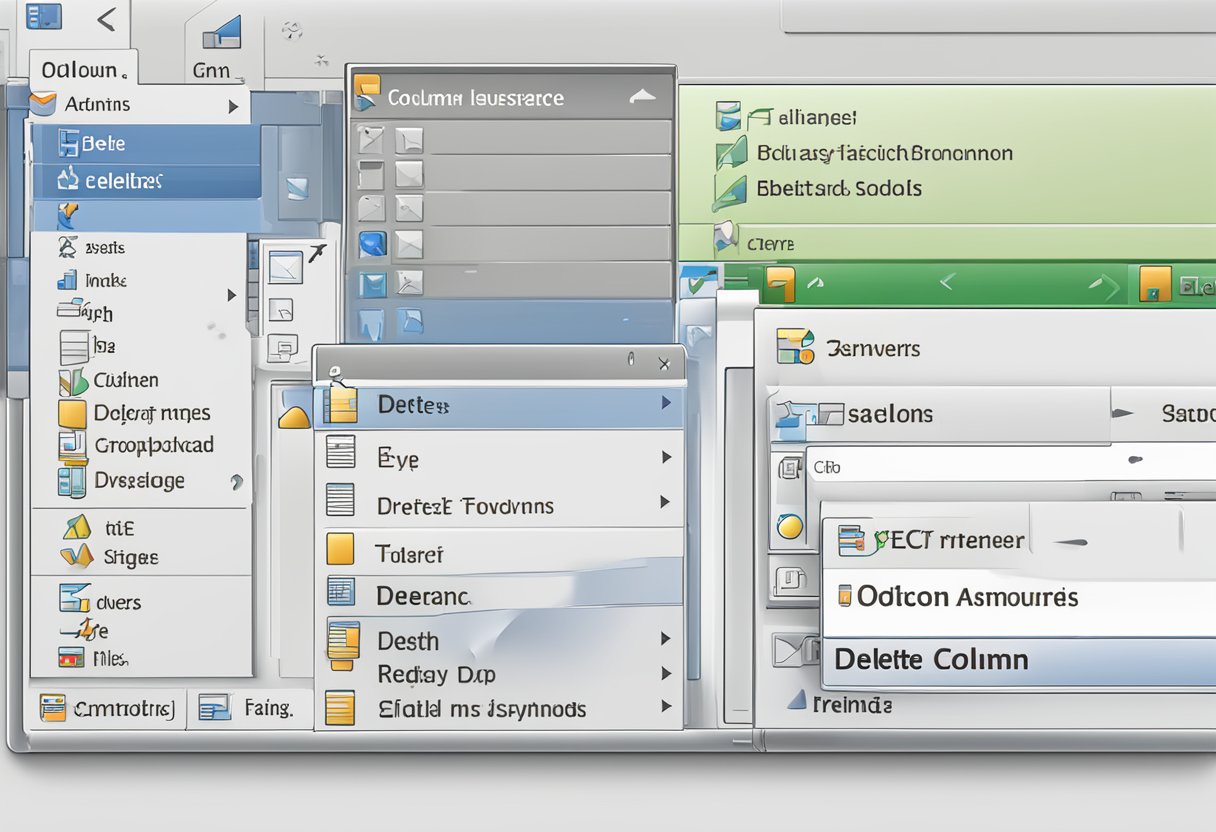Image resolution: width=1216 pixels, height=832 pixels.
Task: Collapse the Codlumra leuesrarce panel header arrow
Action: point(641,97)
